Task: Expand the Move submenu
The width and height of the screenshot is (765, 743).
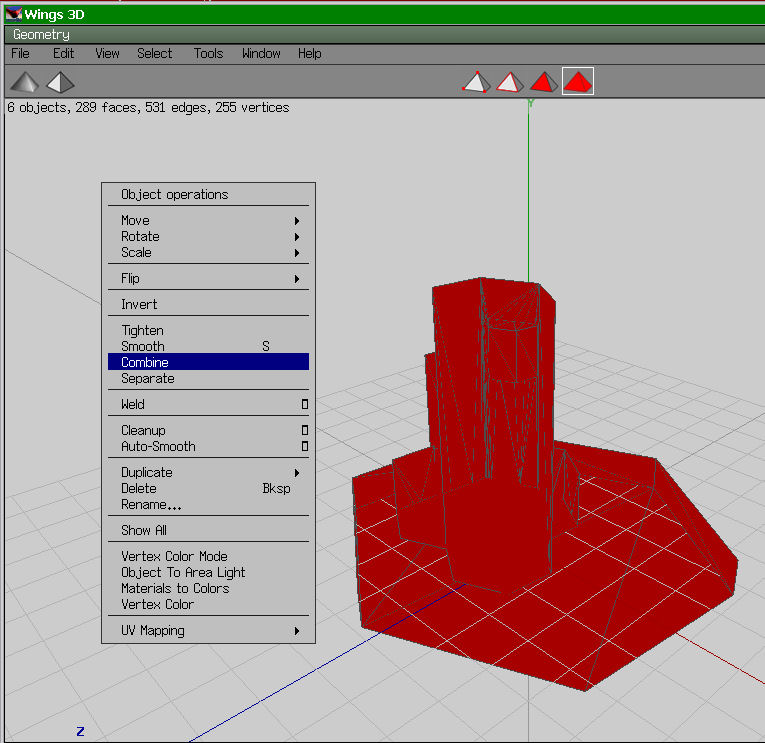Action: [208, 220]
